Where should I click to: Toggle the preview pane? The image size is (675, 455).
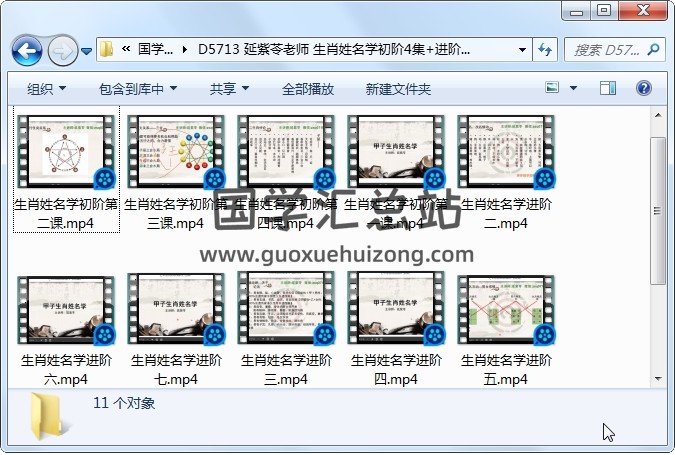point(608,88)
